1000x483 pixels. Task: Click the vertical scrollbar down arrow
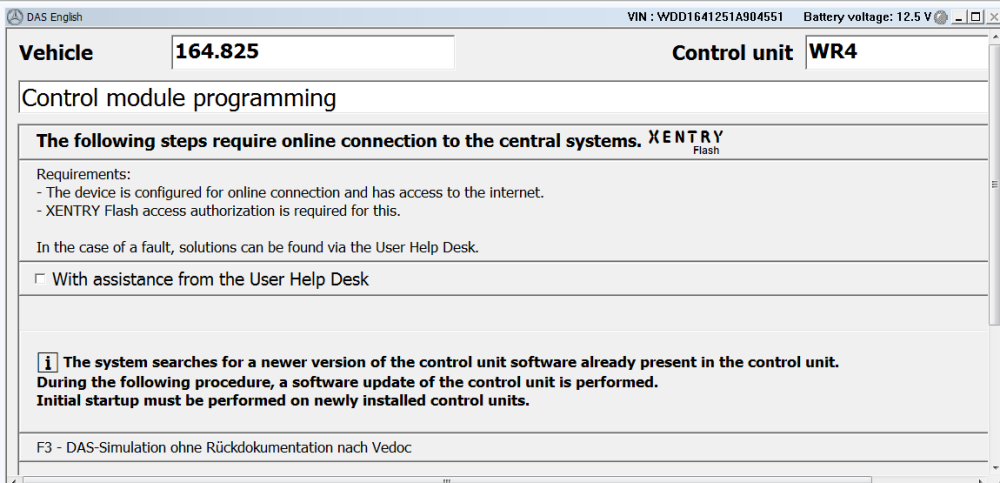(994, 469)
